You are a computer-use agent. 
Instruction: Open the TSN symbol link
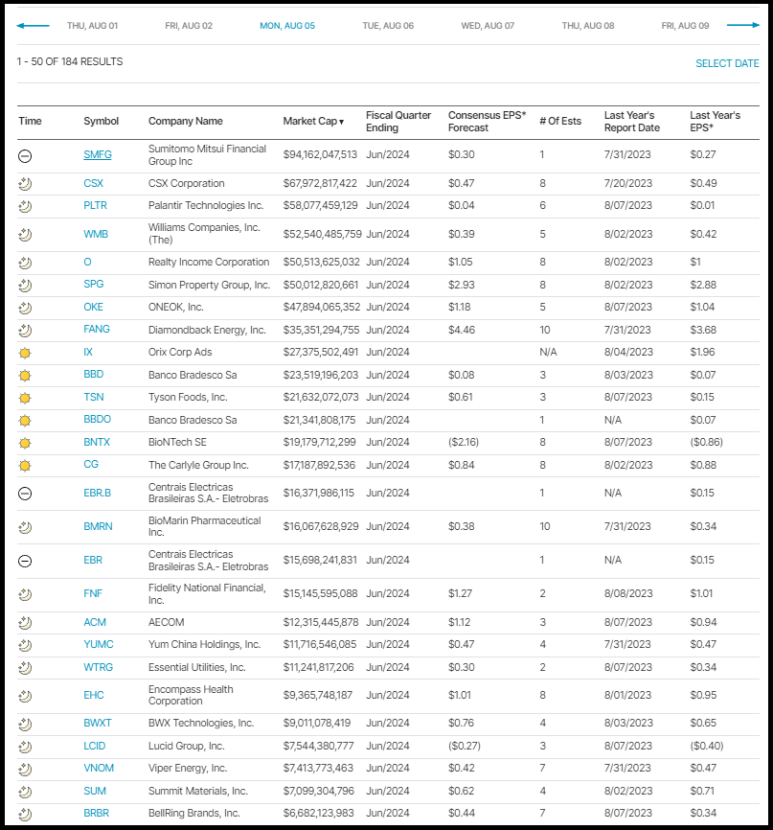(x=94, y=397)
